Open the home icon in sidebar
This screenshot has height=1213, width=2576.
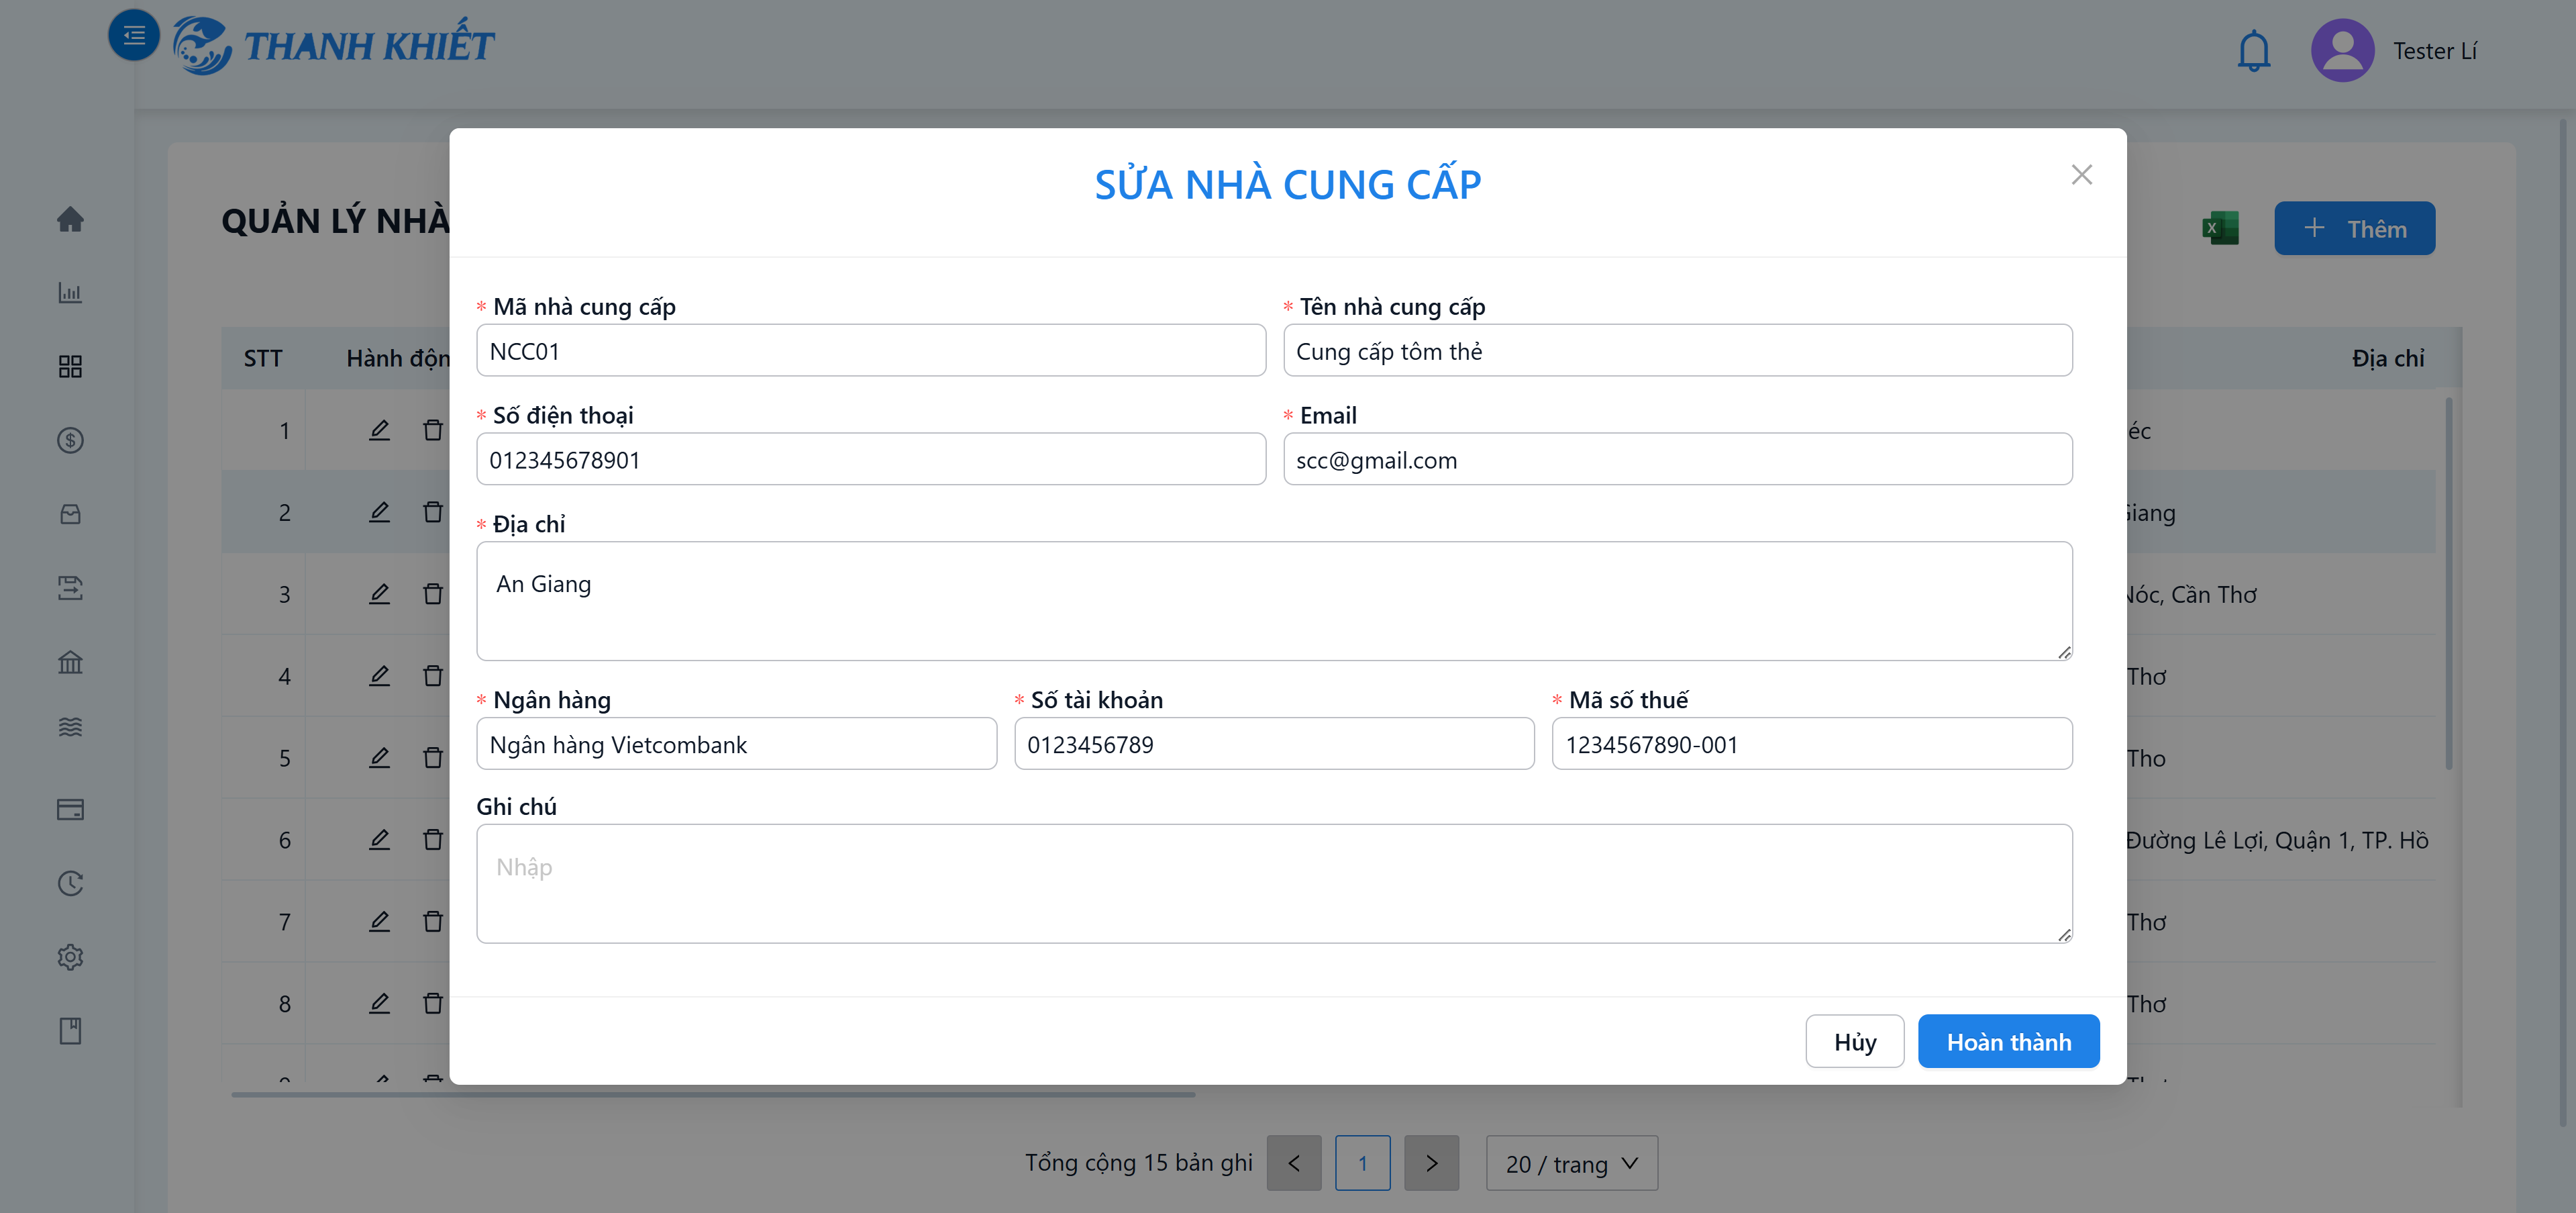pos(70,219)
